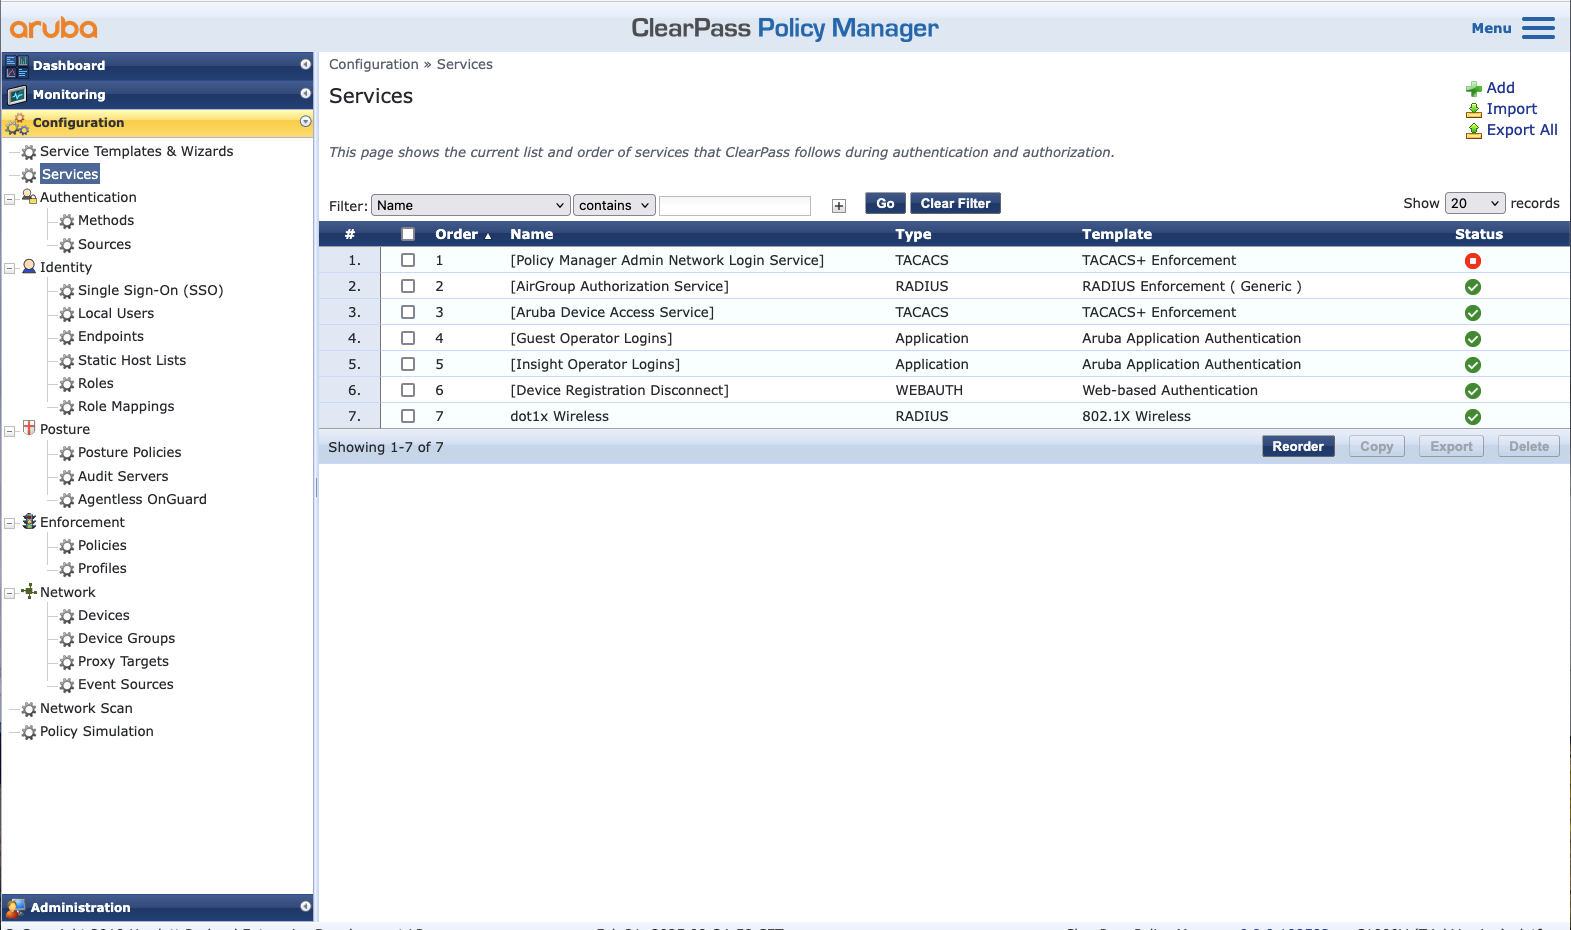Click red disabled status icon for Policy Manager Admin
Image resolution: width=1571 pixels, height=930 pixels.
(x=1473, y=261)
